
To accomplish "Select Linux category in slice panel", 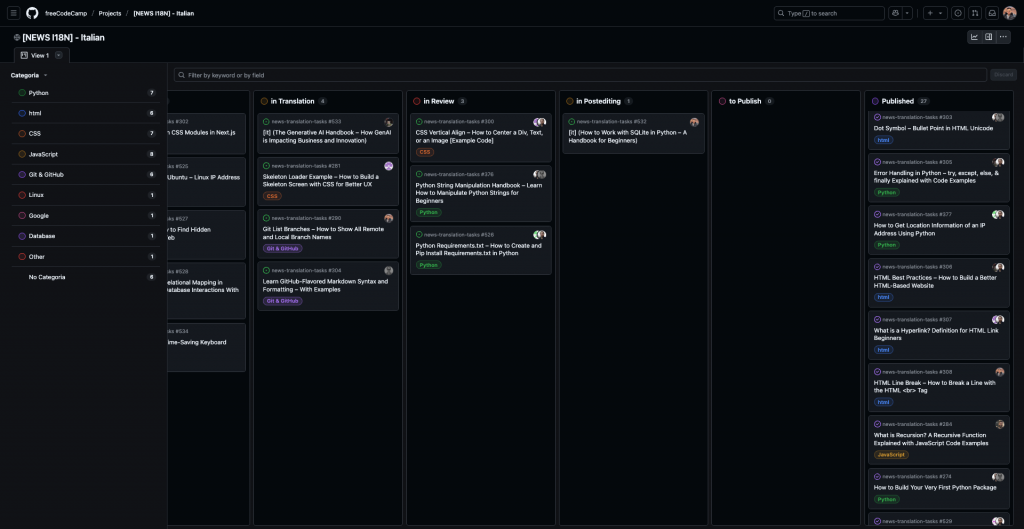I will click(x=84, y=195).
